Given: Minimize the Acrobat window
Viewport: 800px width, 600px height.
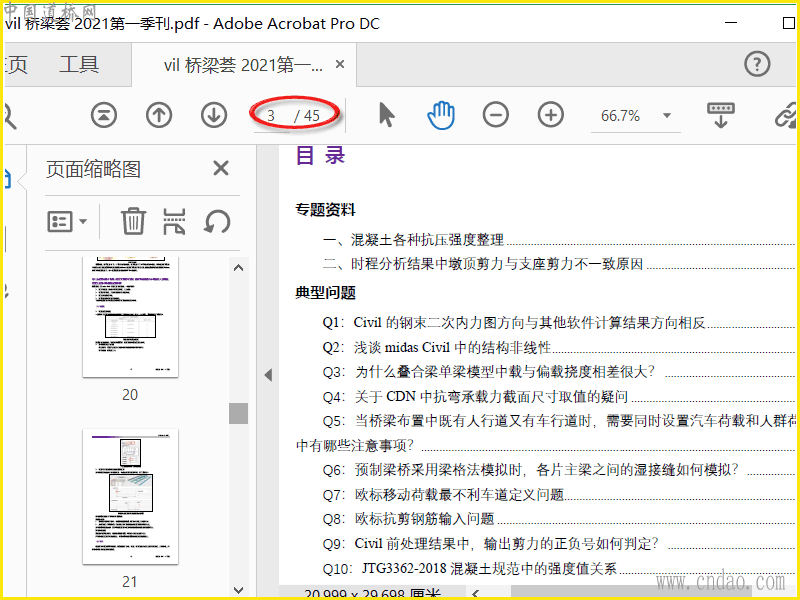Looking at the screenshot, I should (x=731, y=23).
